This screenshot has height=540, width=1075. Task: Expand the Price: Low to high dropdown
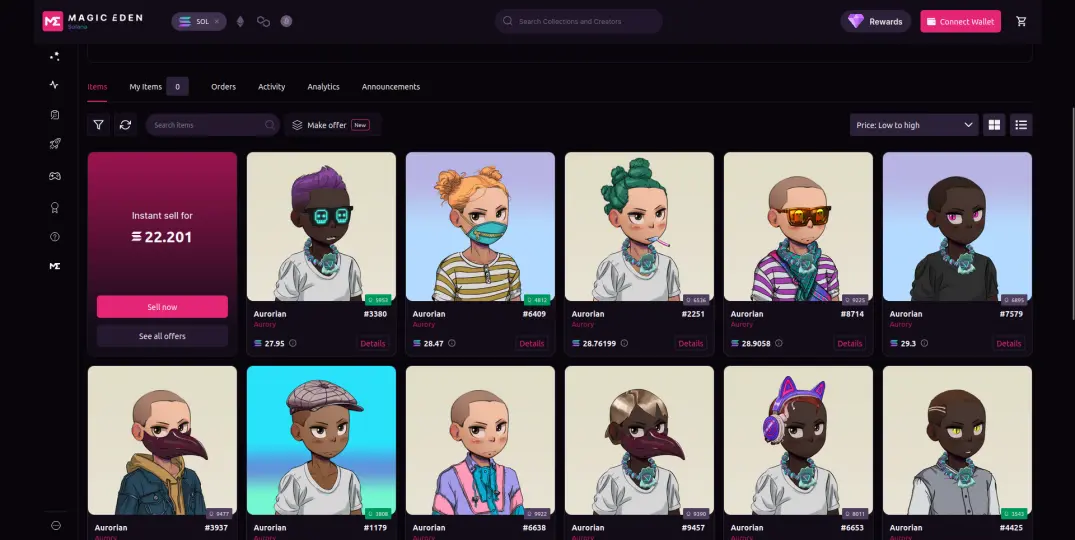(x=914, y=125)
